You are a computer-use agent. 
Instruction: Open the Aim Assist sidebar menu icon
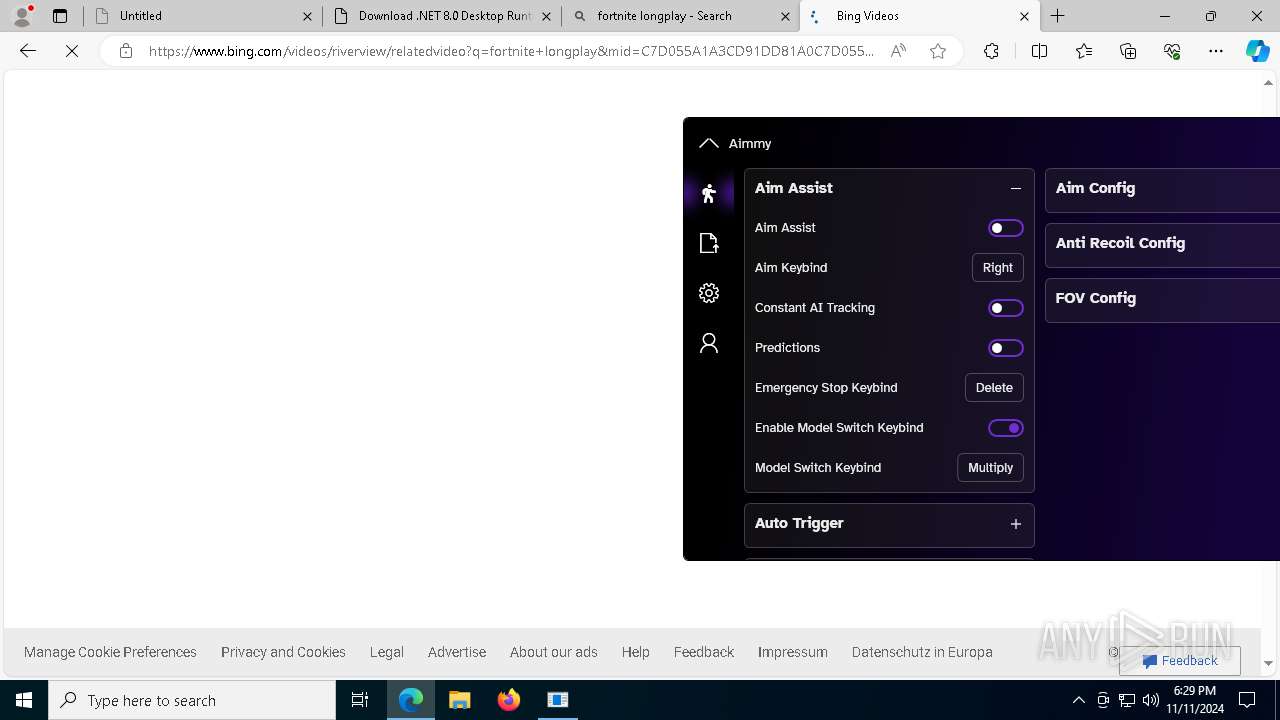[709, 193]
